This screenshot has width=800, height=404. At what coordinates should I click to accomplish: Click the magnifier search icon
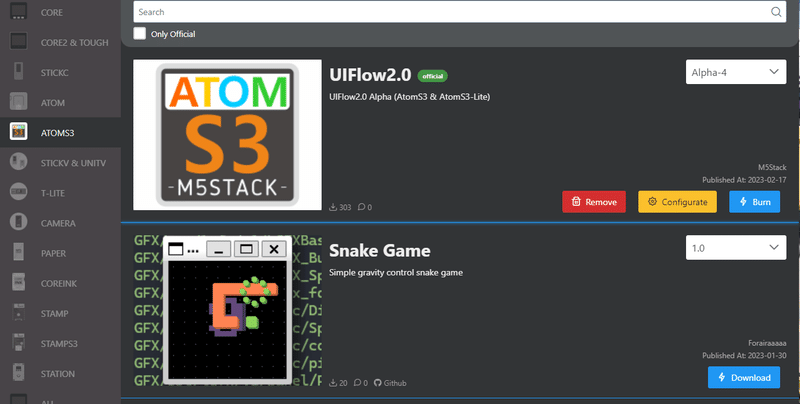[x=776, y=12]
